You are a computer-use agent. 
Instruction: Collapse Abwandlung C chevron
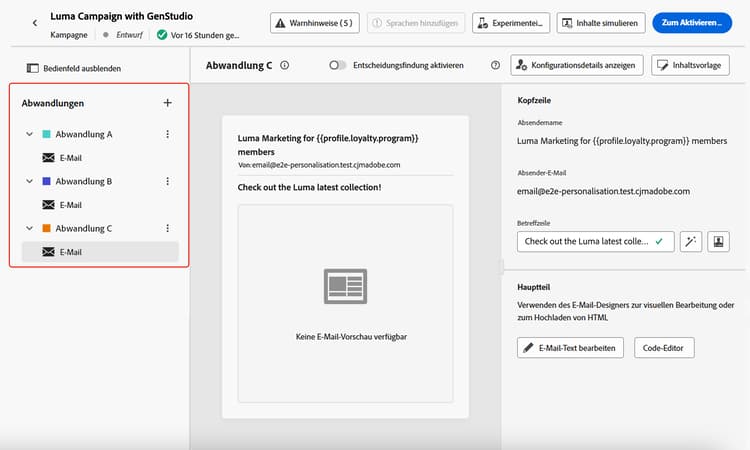tap(30, 228)
